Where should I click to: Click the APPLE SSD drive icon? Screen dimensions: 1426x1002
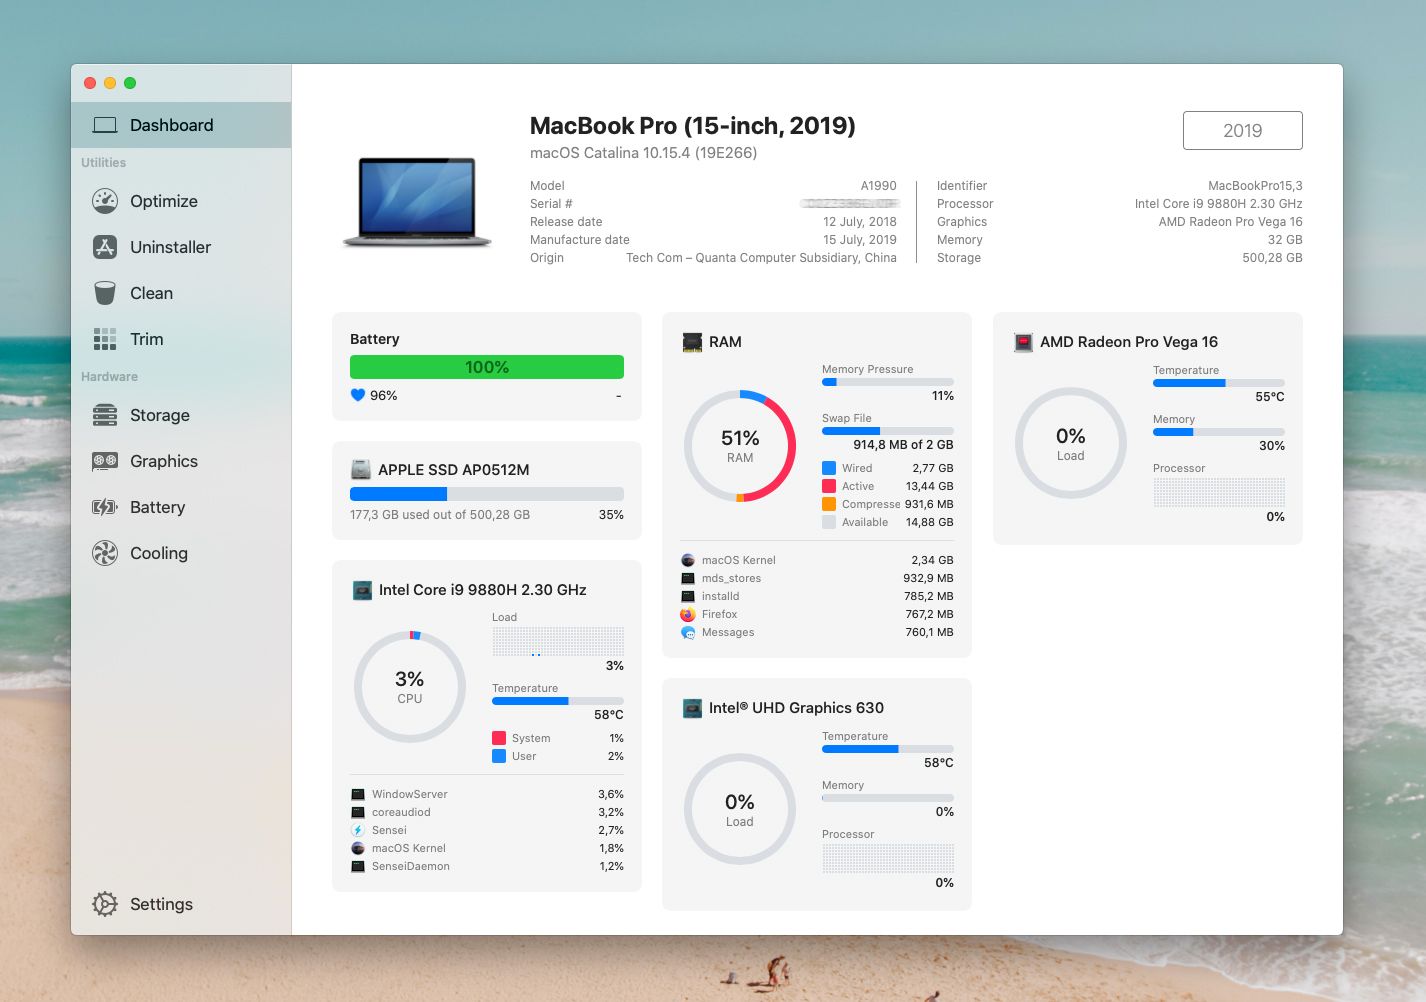click(361, 469)
